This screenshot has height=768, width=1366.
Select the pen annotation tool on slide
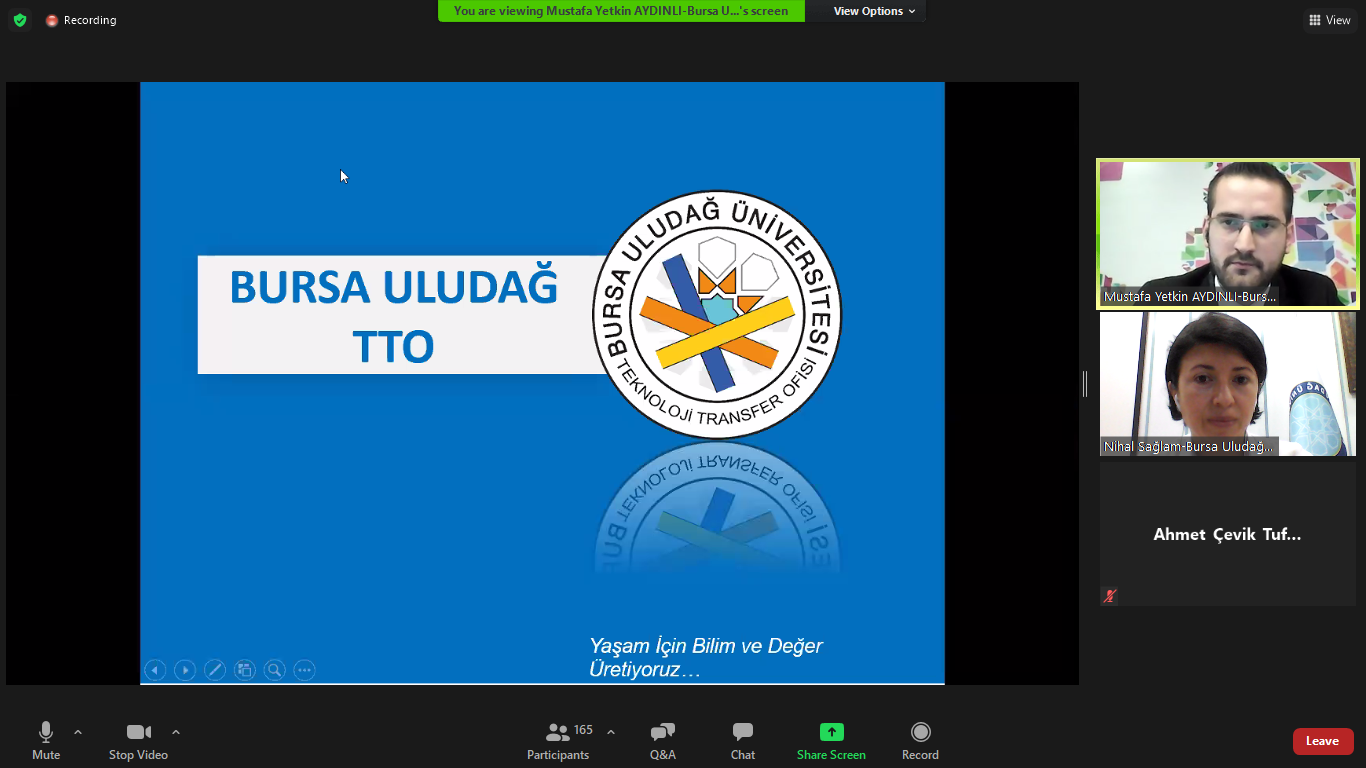[215, 670]
